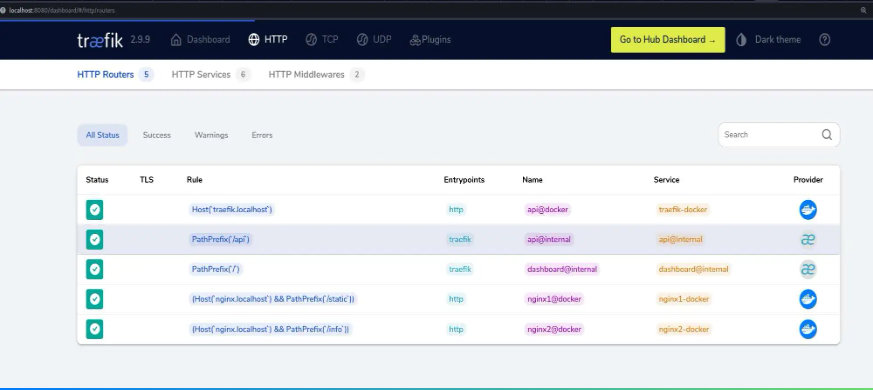This screenshot has height=390, width=873.
Task: Open the TCP nav section
Action: pos(322,40)
